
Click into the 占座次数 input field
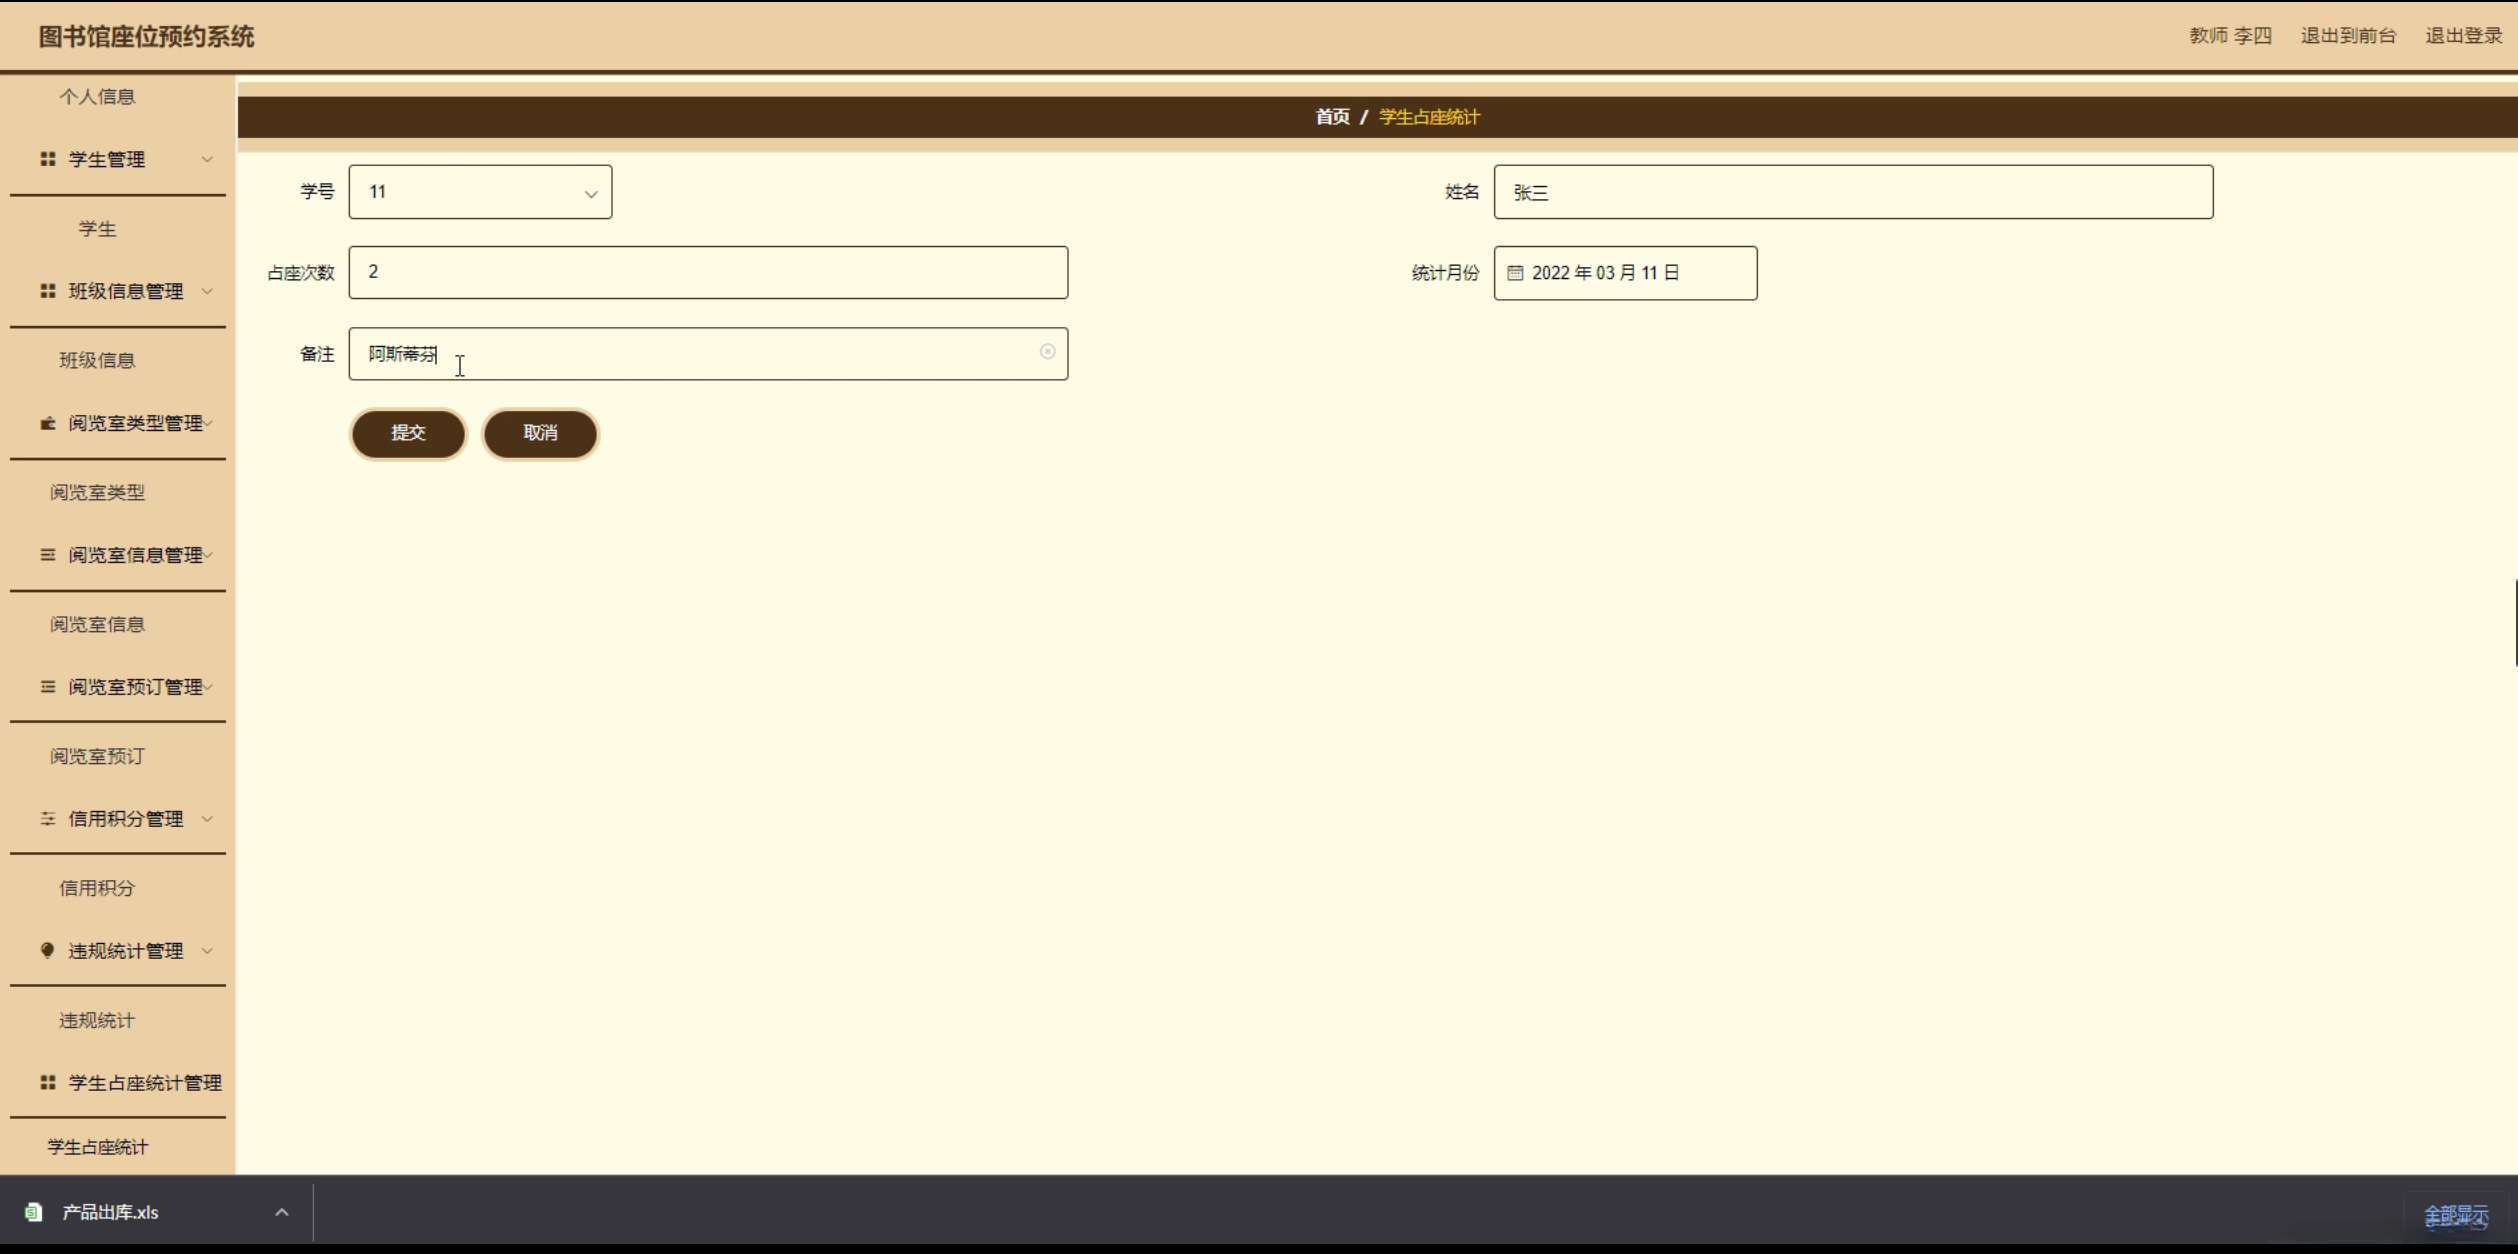[x=708, y=273]
